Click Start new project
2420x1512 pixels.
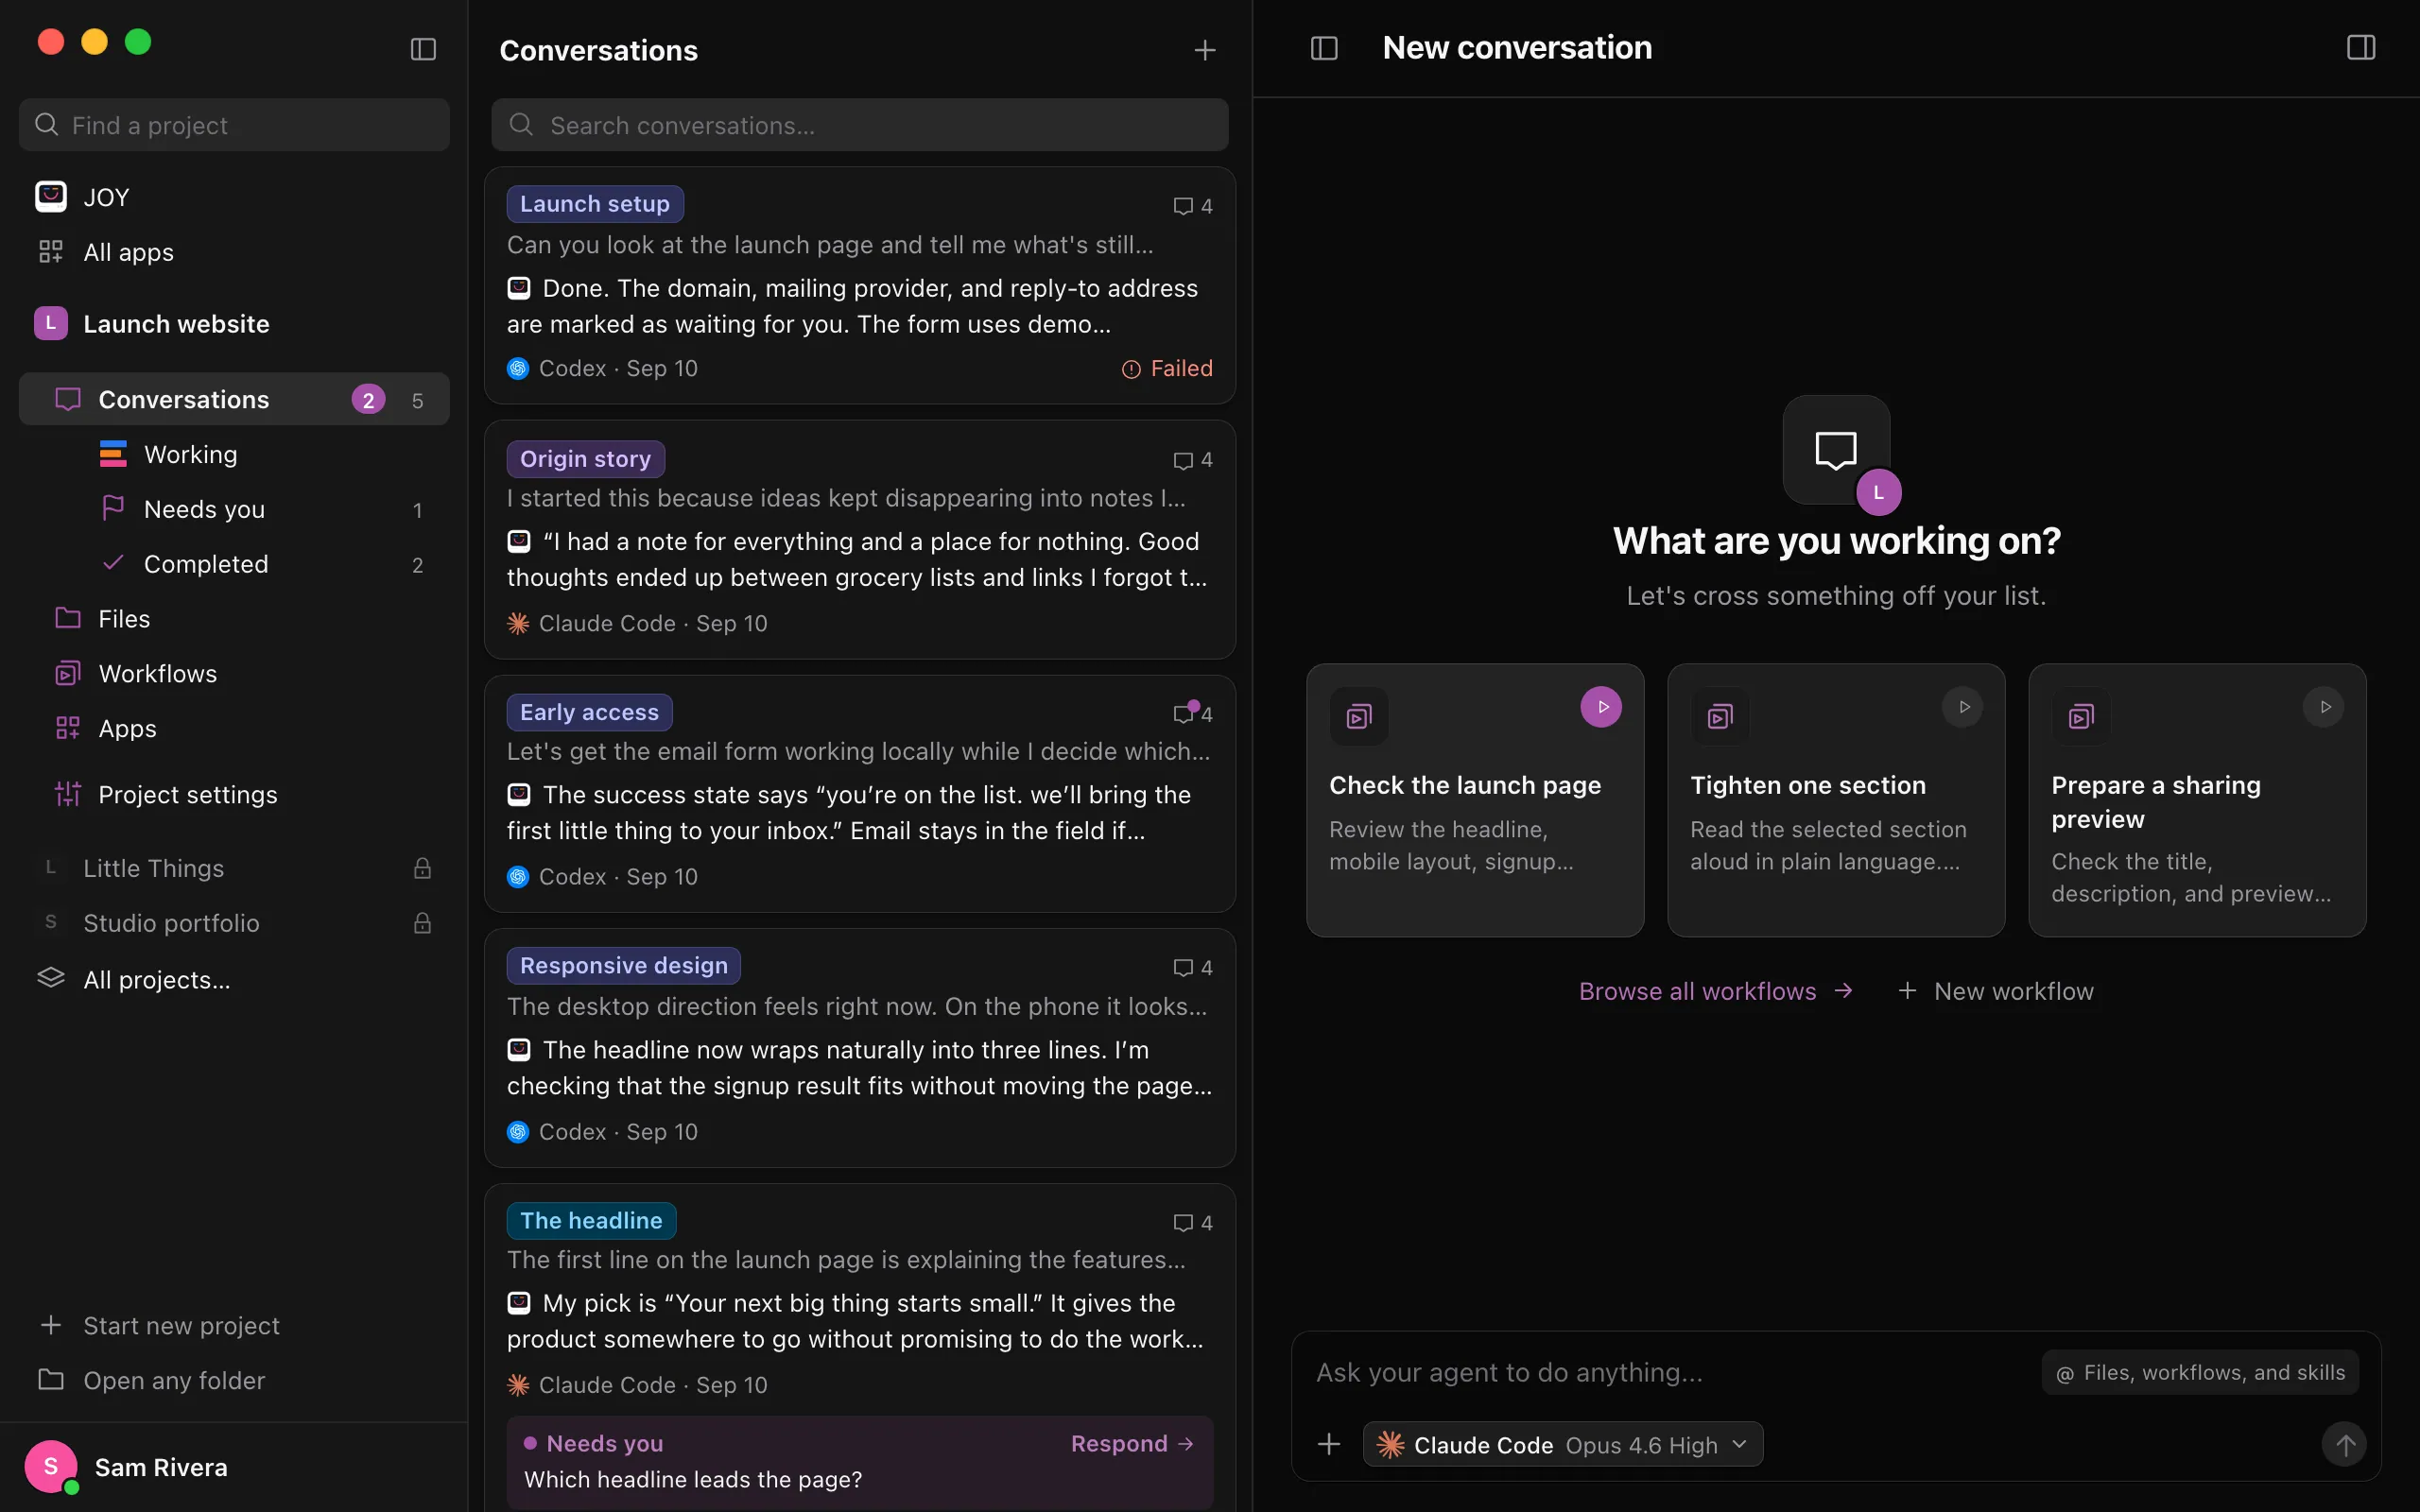(234, 1326)
